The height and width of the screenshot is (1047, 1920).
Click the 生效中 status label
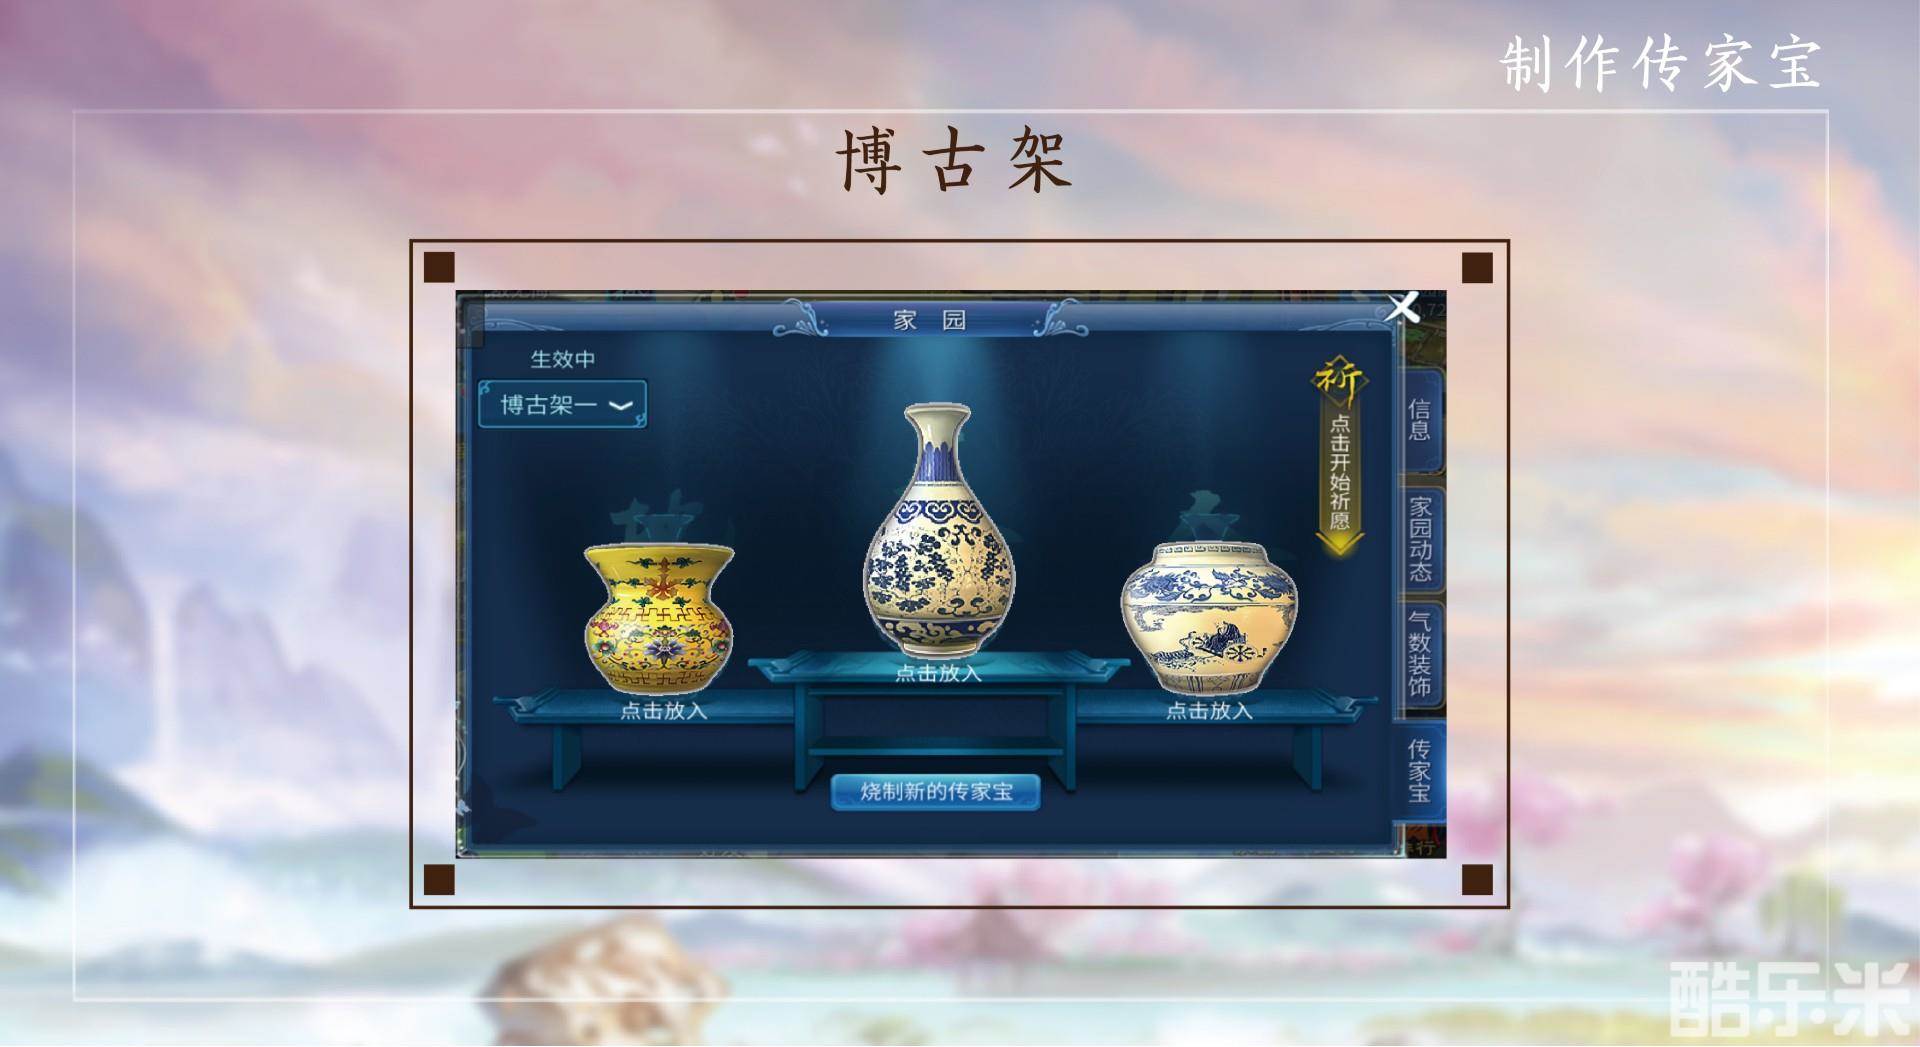click(x=563, y=359)
